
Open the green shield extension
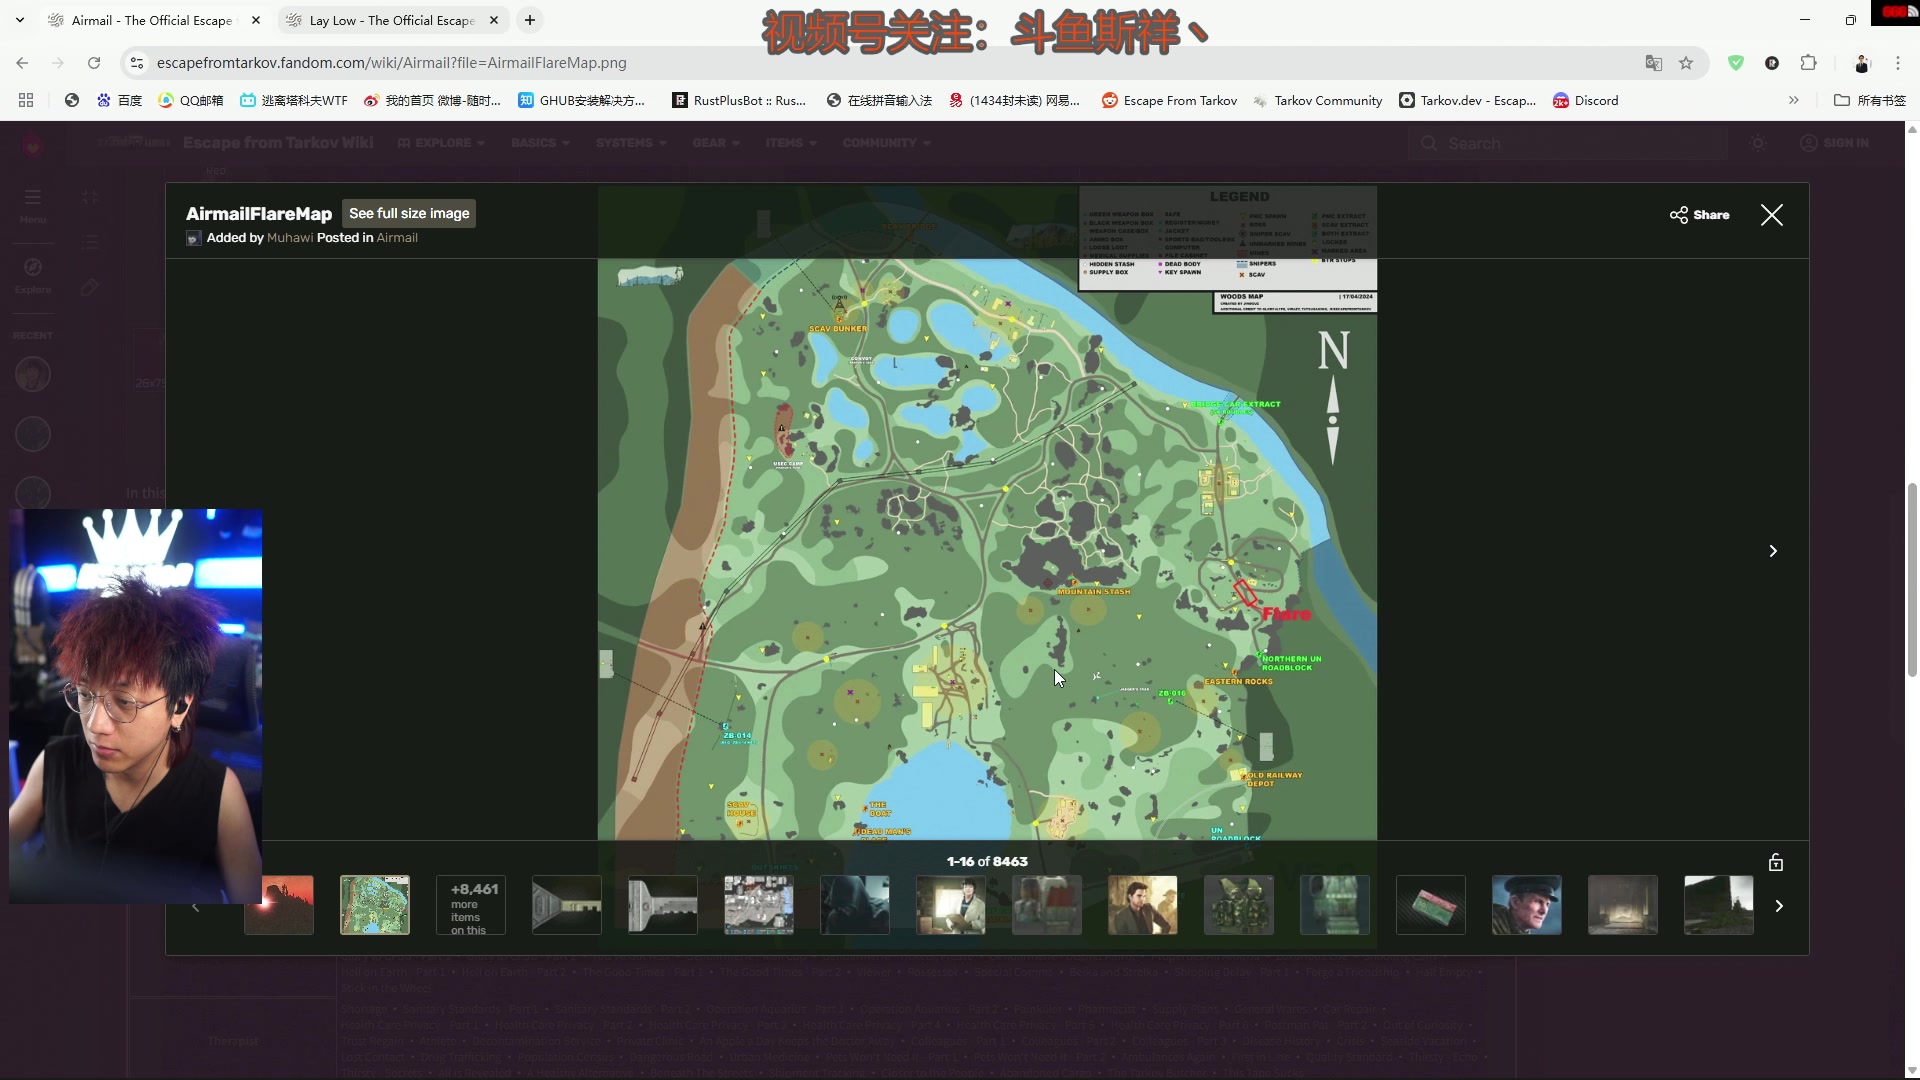click(x=1736, y=63)
